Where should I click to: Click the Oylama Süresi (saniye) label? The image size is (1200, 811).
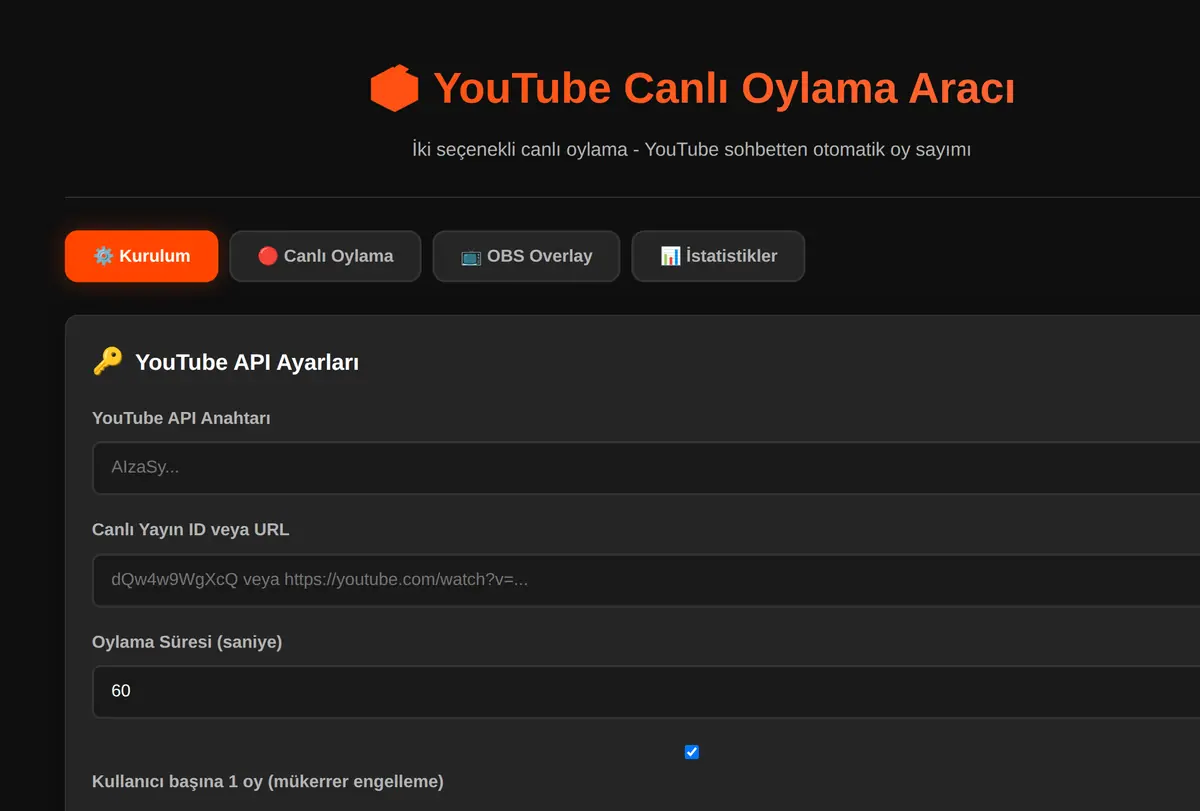coord(187,642)
